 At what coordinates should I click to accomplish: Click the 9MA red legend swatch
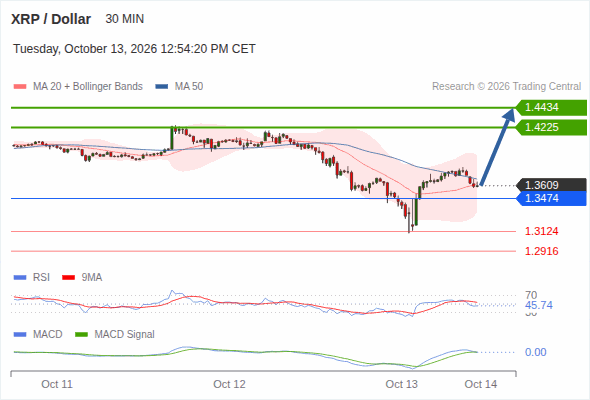click(x=68, y=278)
